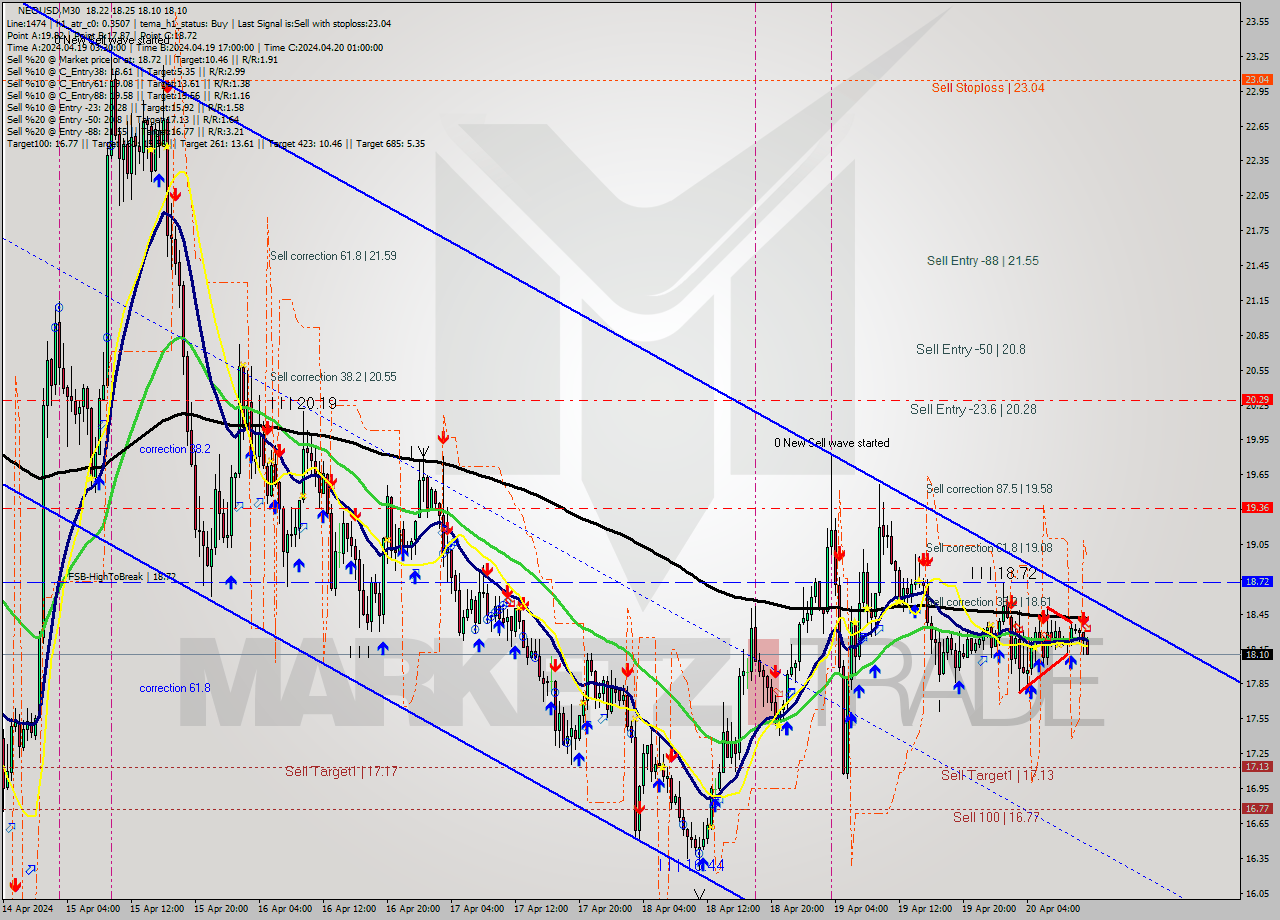This screenshot has width=1280, height=920.
Task: Click the blue 'correction 61.8' label
Action: [x=175, y=688]
